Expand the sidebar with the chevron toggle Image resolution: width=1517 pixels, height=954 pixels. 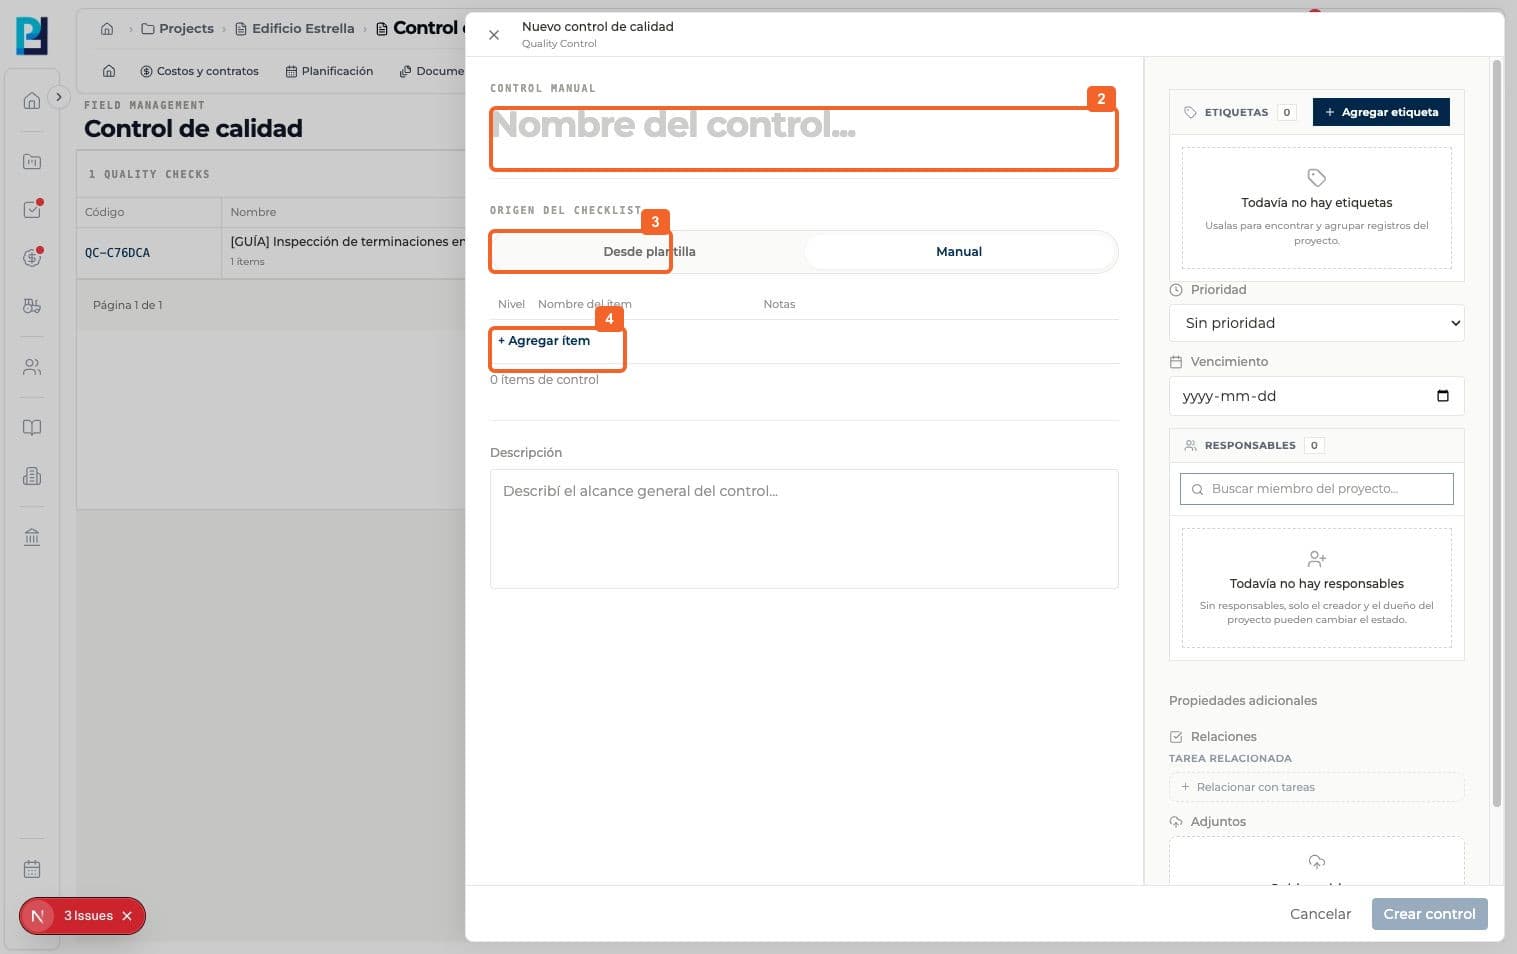[59, 97]
